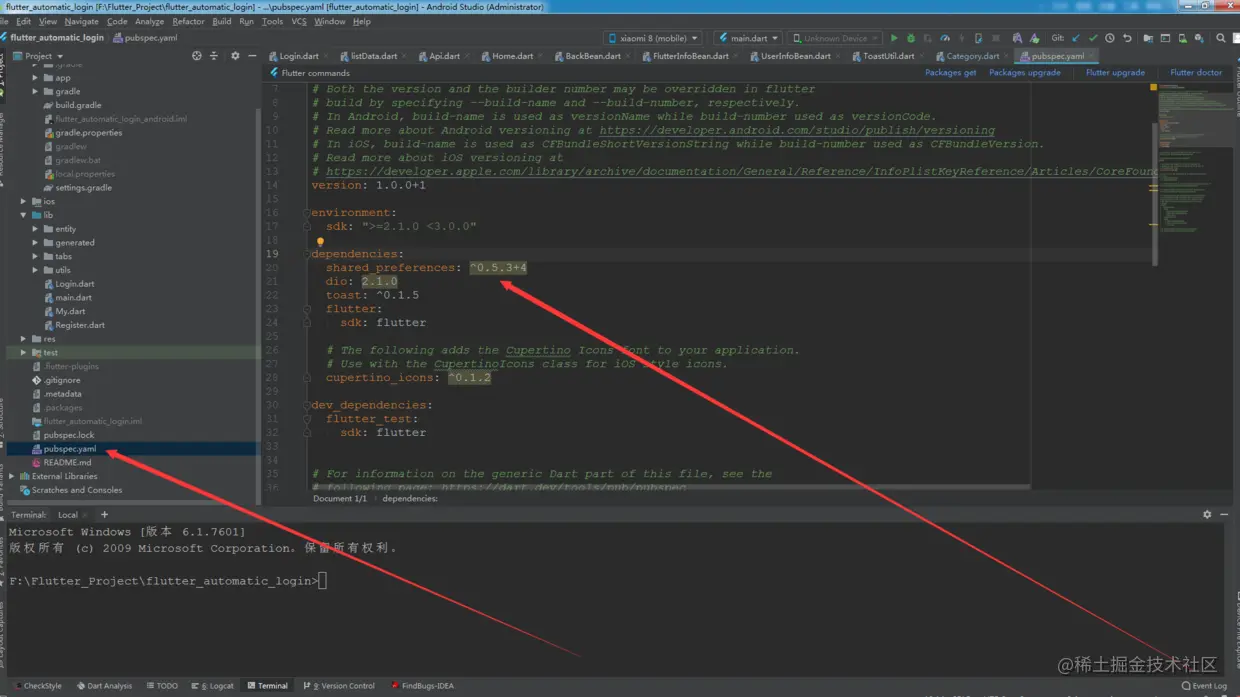Expand the generated folder
Screen dimensions: 1240x697
(x=36, y=242)
